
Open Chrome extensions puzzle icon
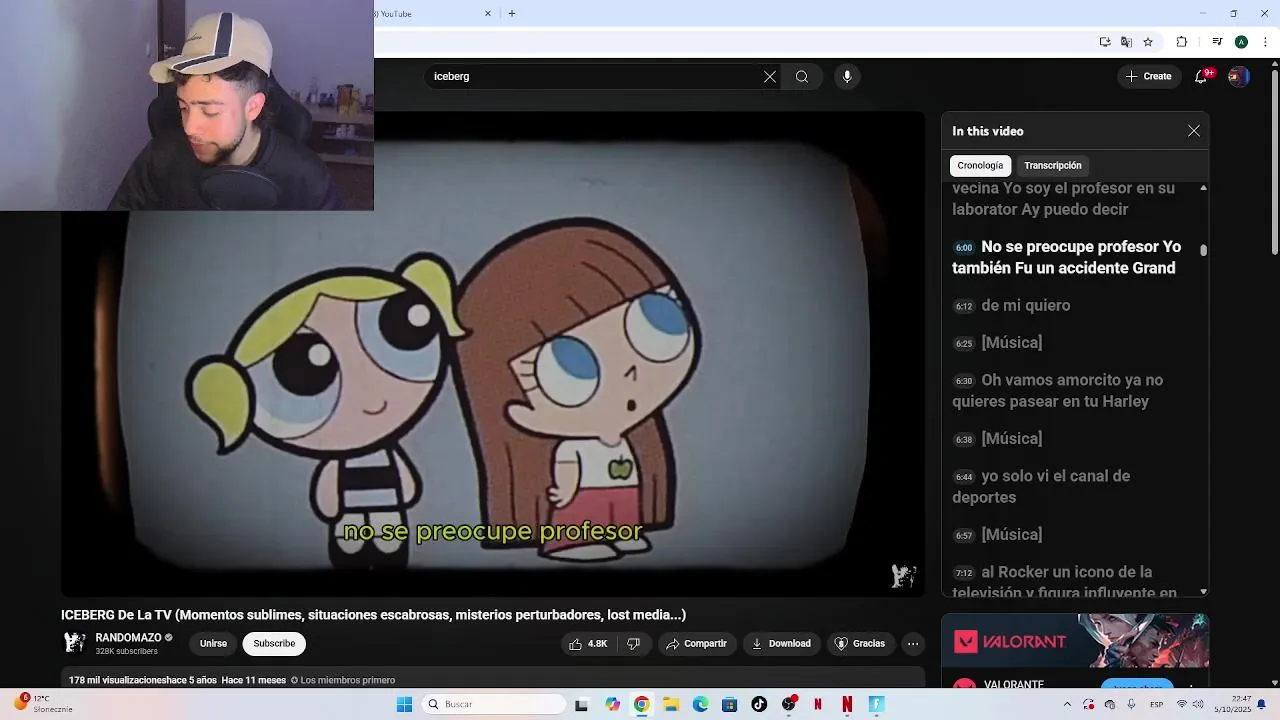[x=1181, y=42]
